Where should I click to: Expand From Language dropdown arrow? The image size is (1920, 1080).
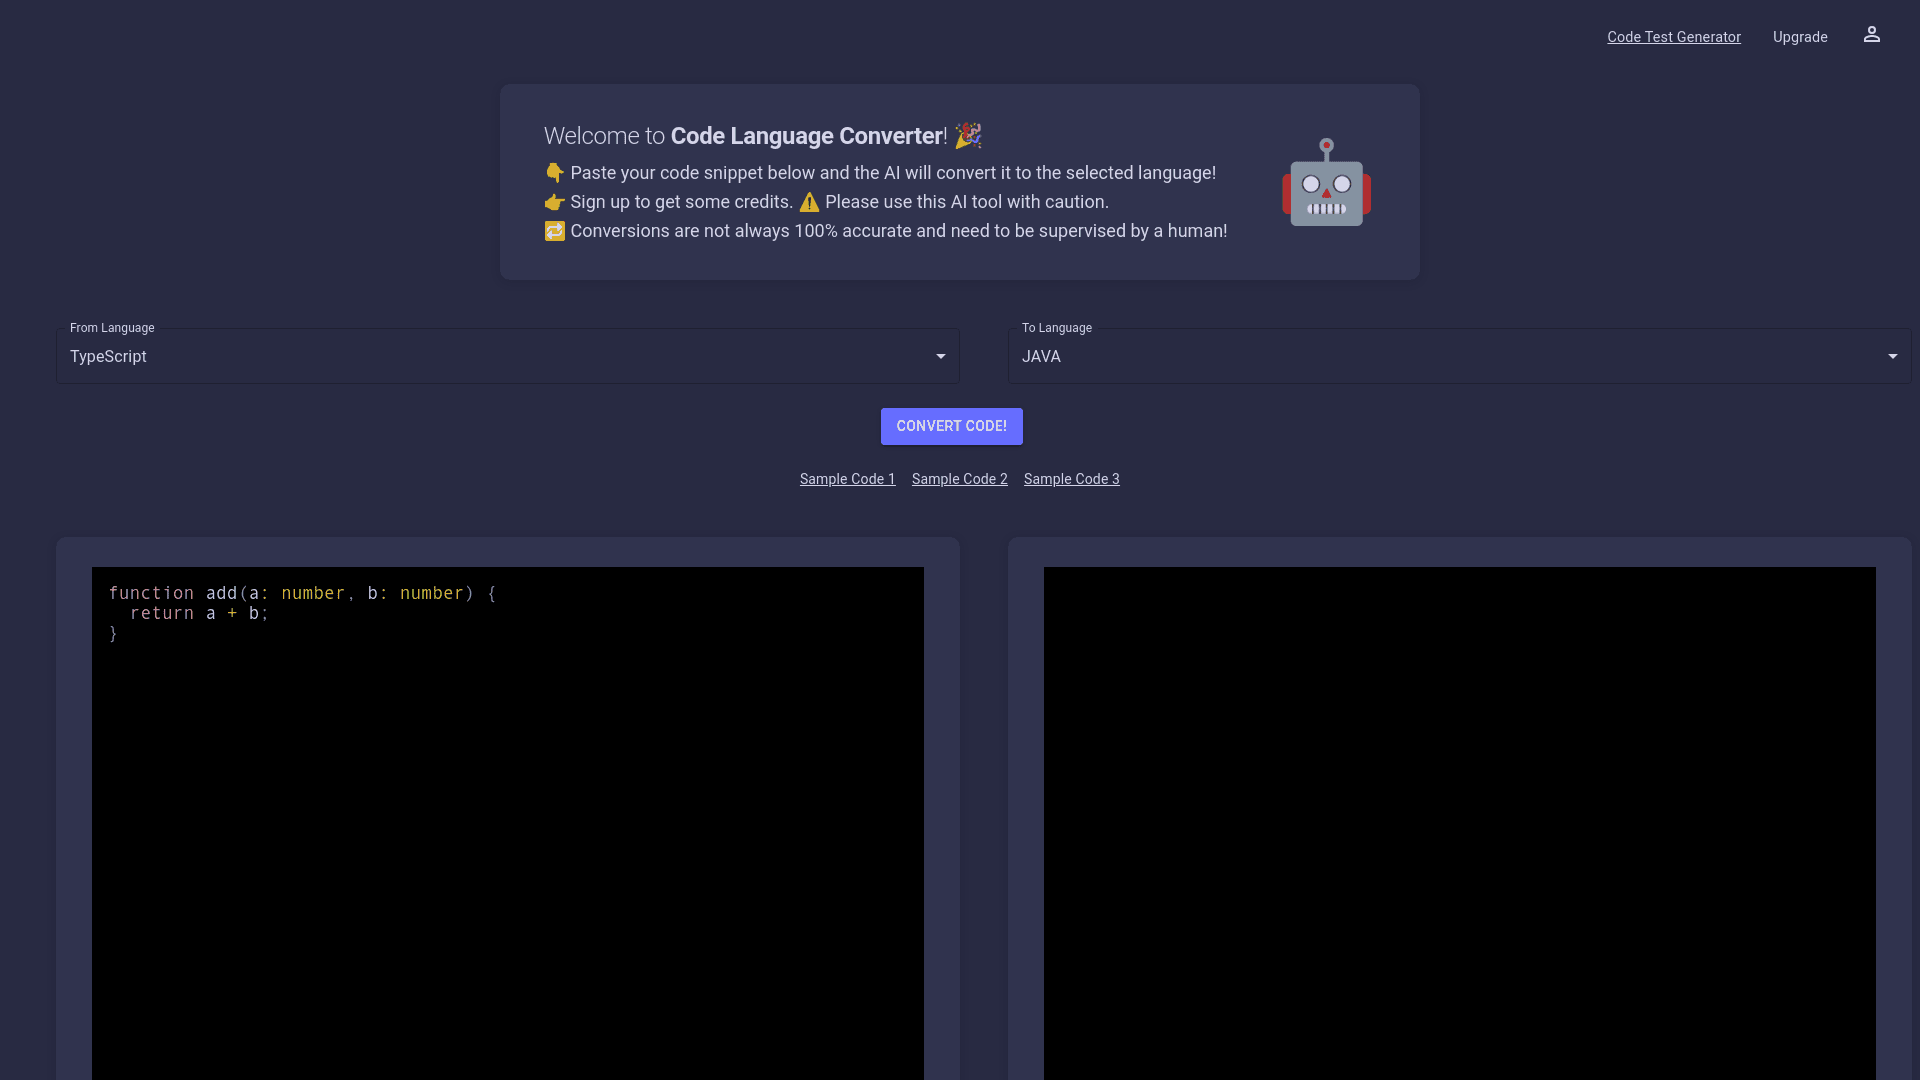(x=940, y=356)
